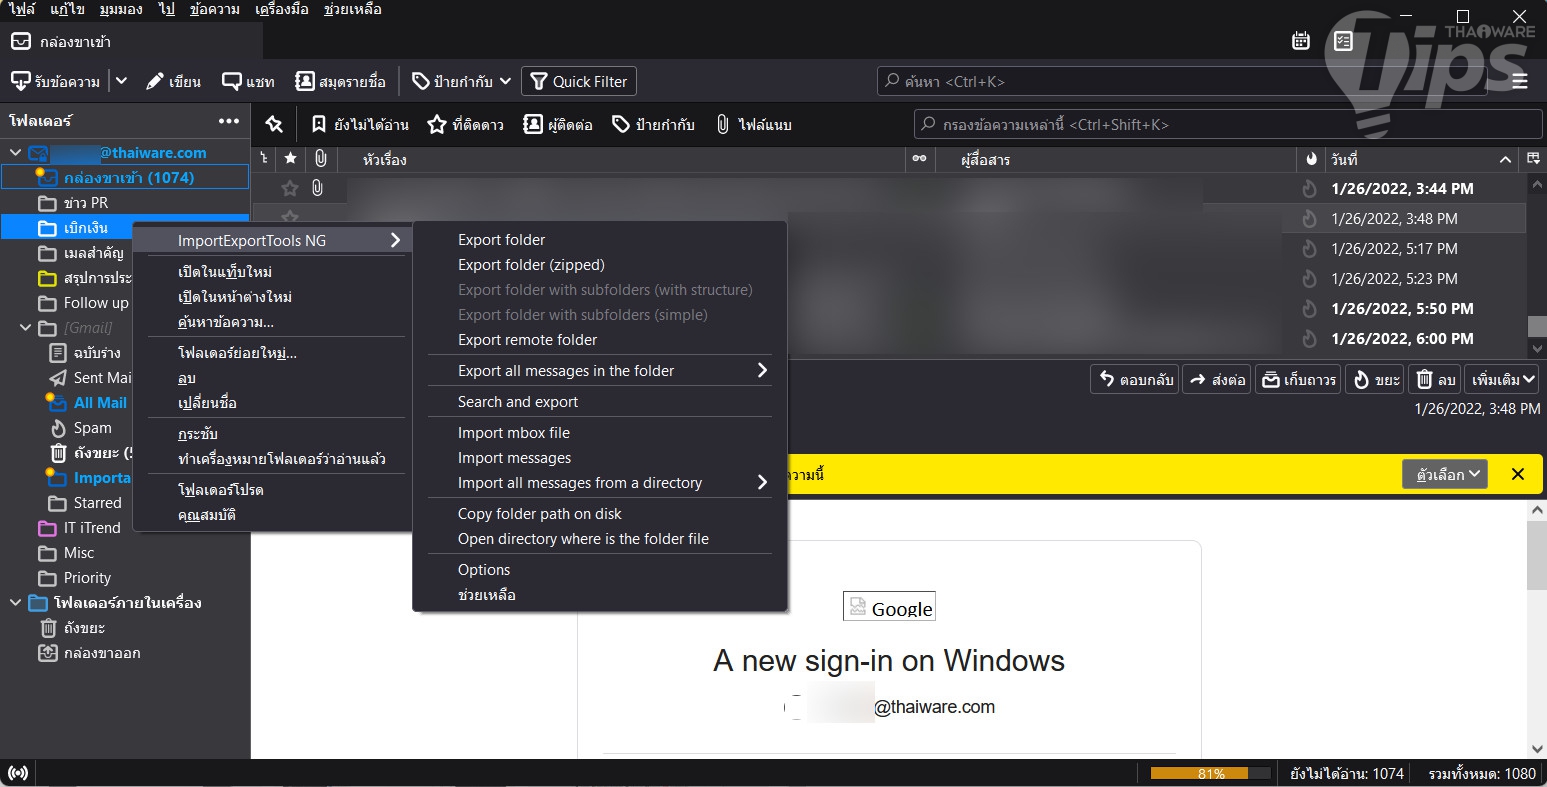Open the tasks tab icon
The image size is (1547, 787).
(1343, 41)
